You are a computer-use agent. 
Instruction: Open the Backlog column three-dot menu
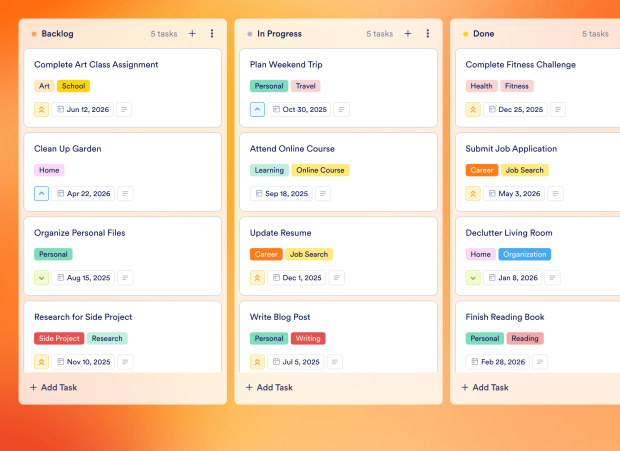click(212, 33)
